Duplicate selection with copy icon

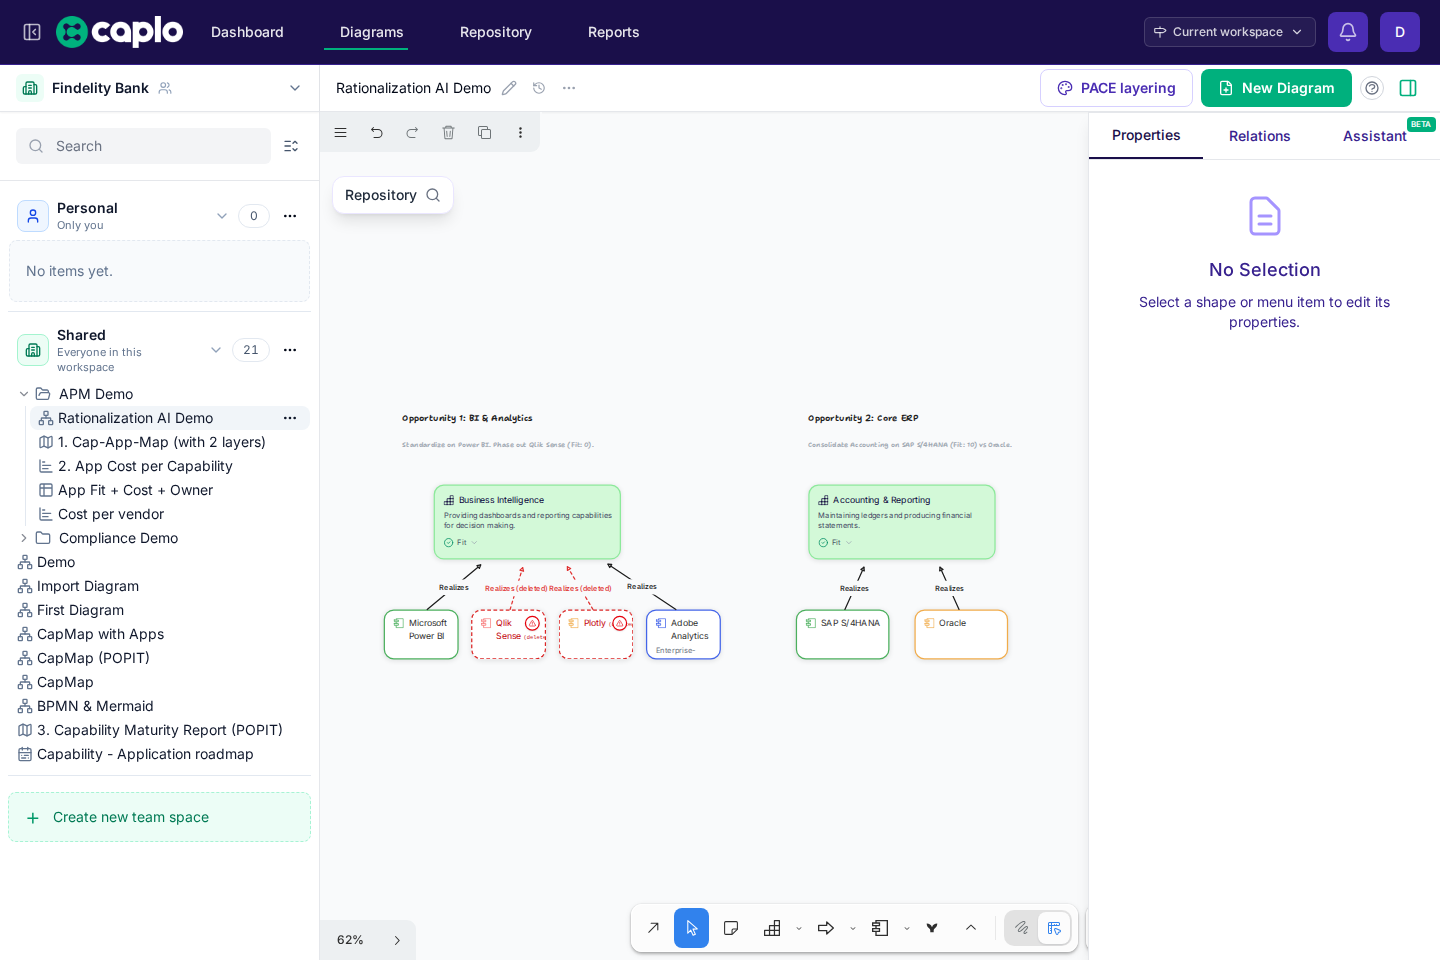click(x=484, y=132)
